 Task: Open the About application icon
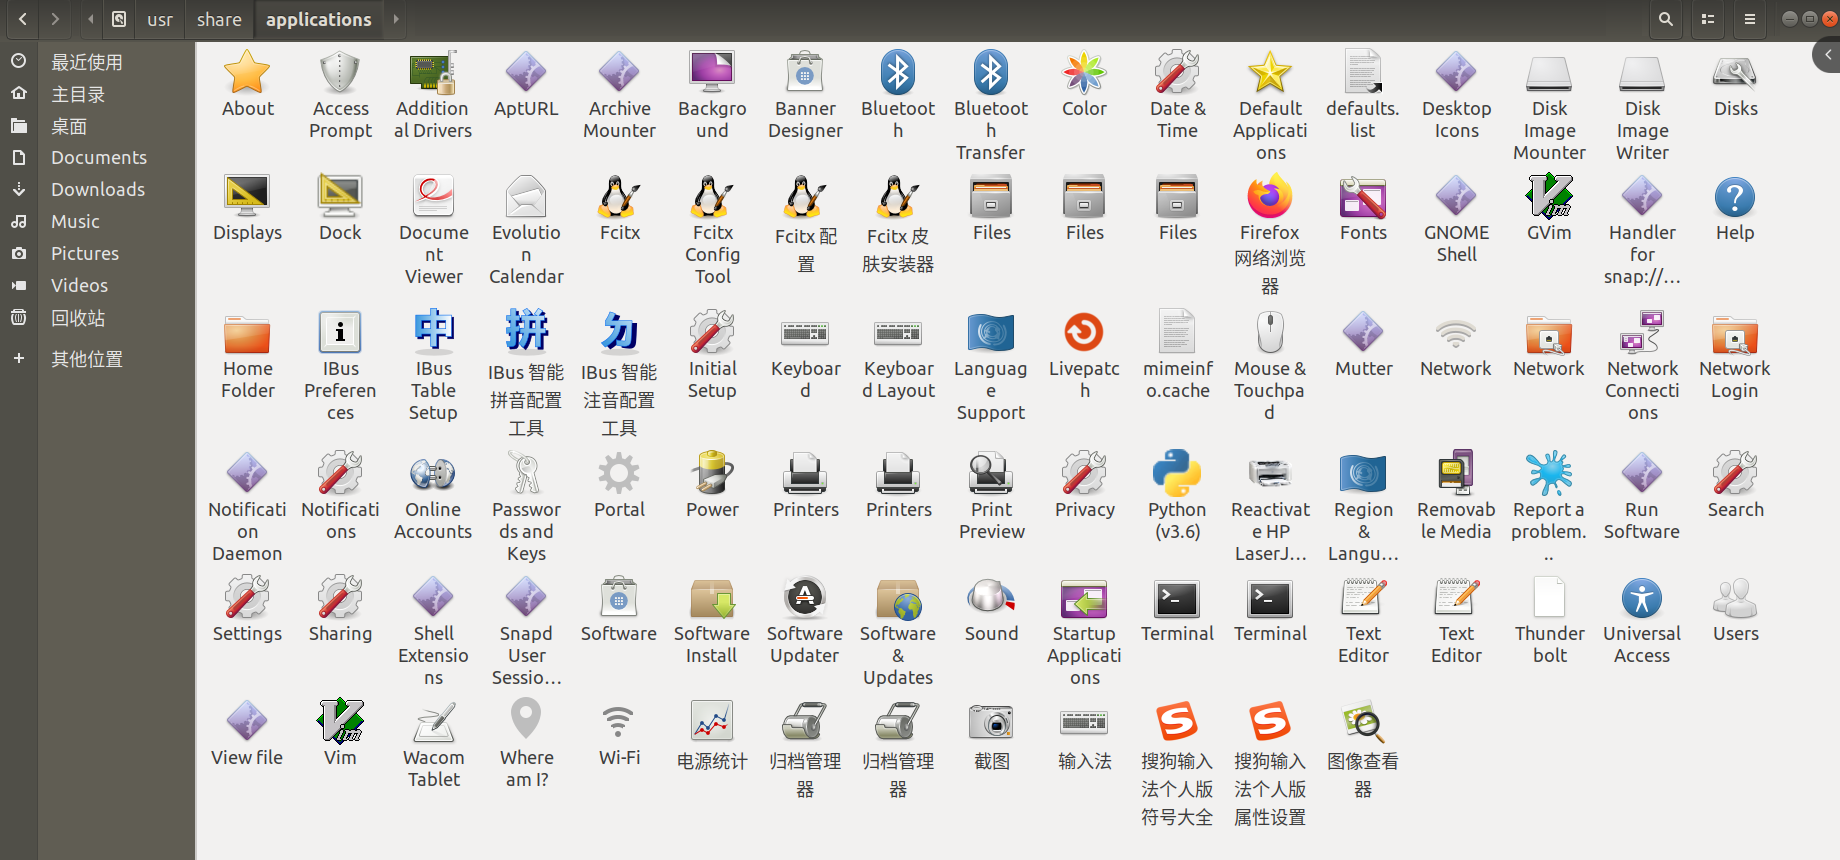click(x=247, y=73)
